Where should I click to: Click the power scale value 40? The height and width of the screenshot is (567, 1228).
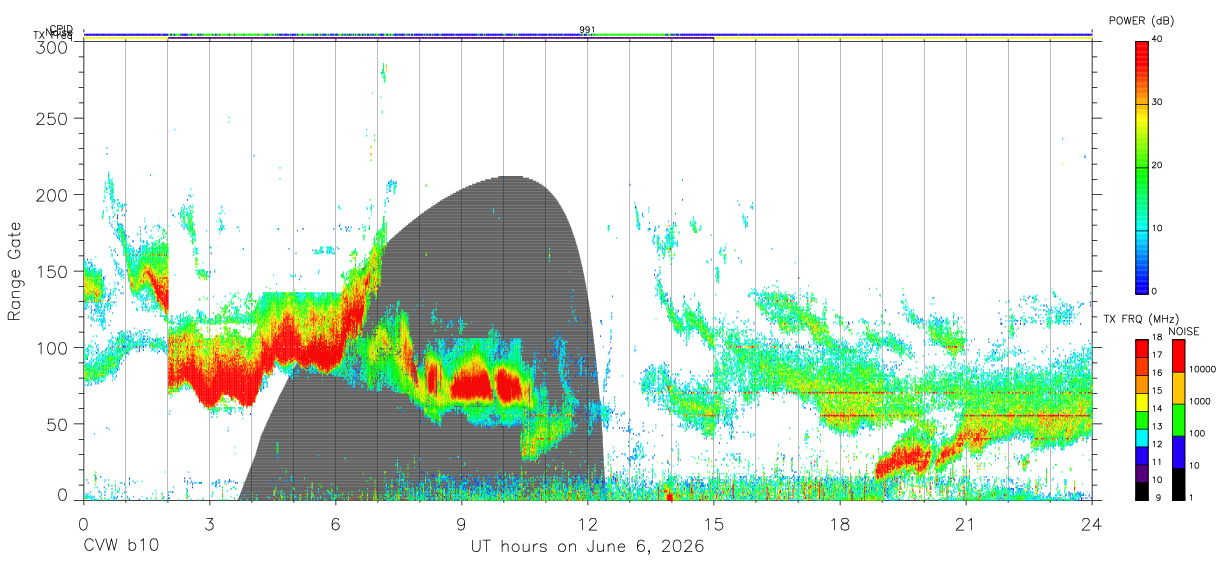[x=1158, y=39]
